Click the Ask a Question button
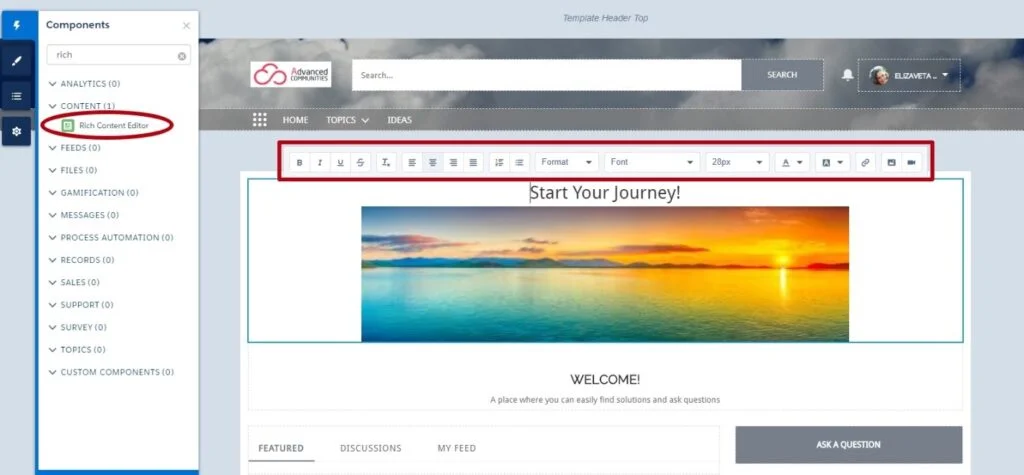Image resolution: width=1024 pixels, height=475 pixels. (848, 445)
